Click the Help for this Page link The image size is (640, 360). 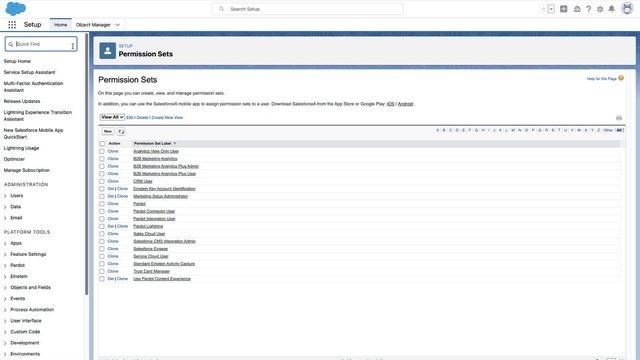[602, 78]
